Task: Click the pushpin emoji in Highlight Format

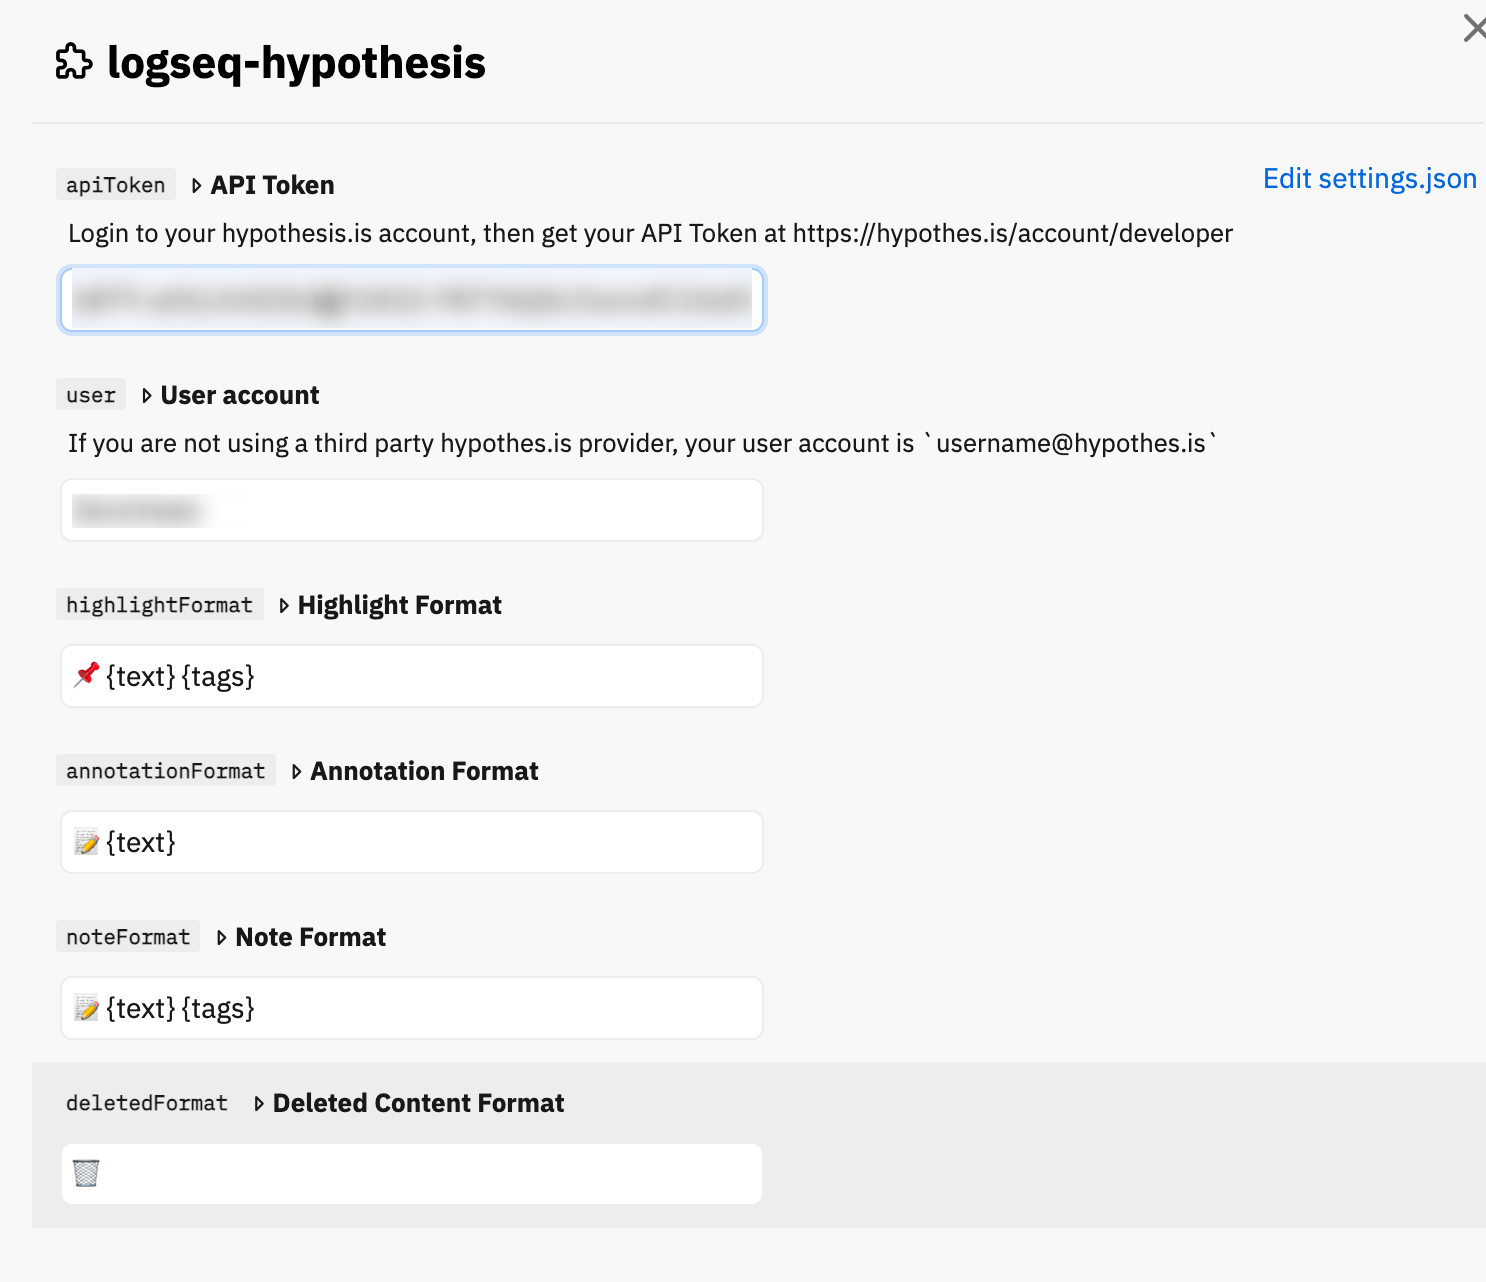Action: (87, 675)
